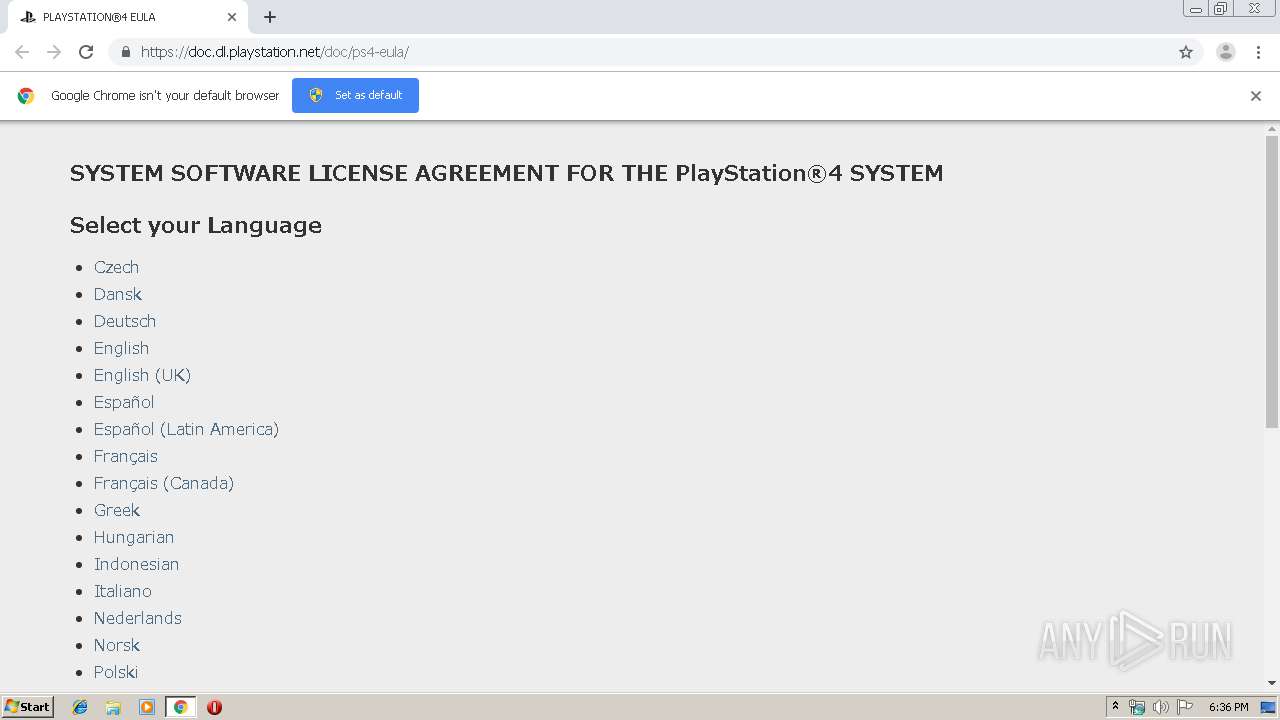This screenshot has height=720, width=1280.
Task: Click the red stop-sign taskbar icon
Action: coord(214,707)
